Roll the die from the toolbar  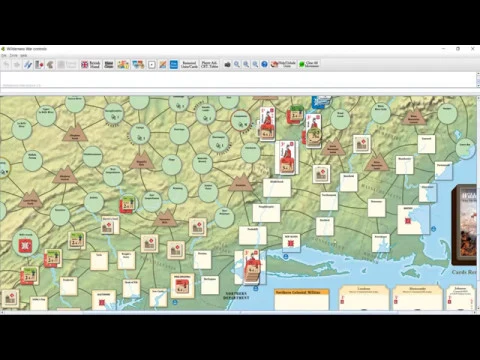[152, 64]
